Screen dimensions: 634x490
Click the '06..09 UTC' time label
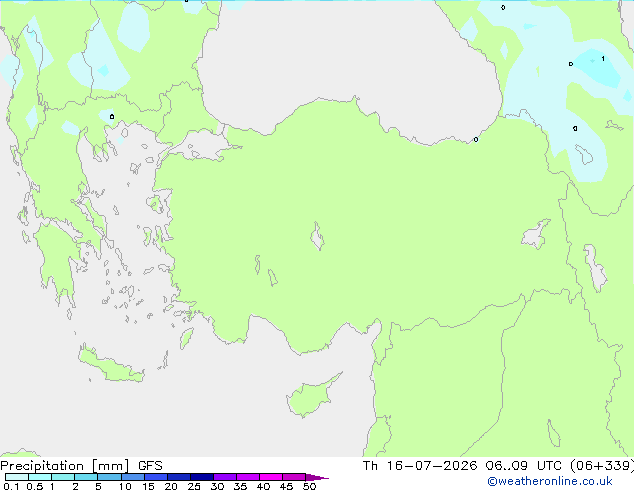coord(523,466)
